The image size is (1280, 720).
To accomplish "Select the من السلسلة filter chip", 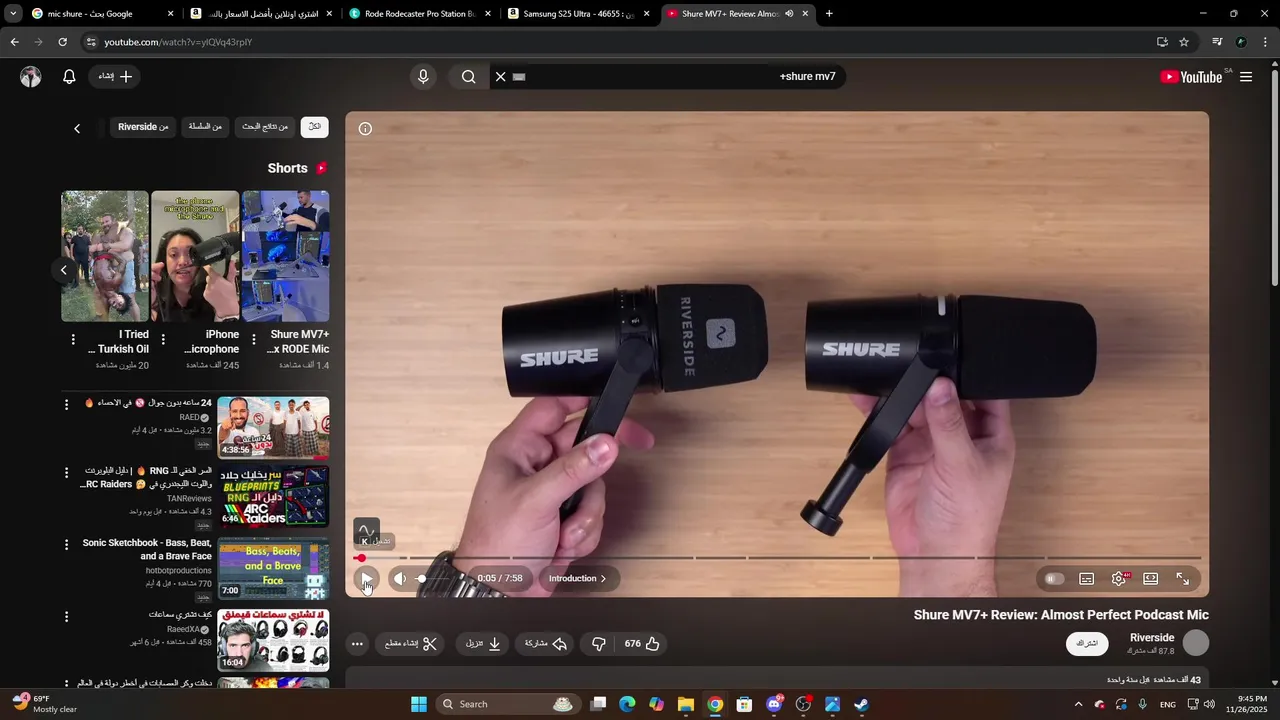I will (x=205, y=127).
